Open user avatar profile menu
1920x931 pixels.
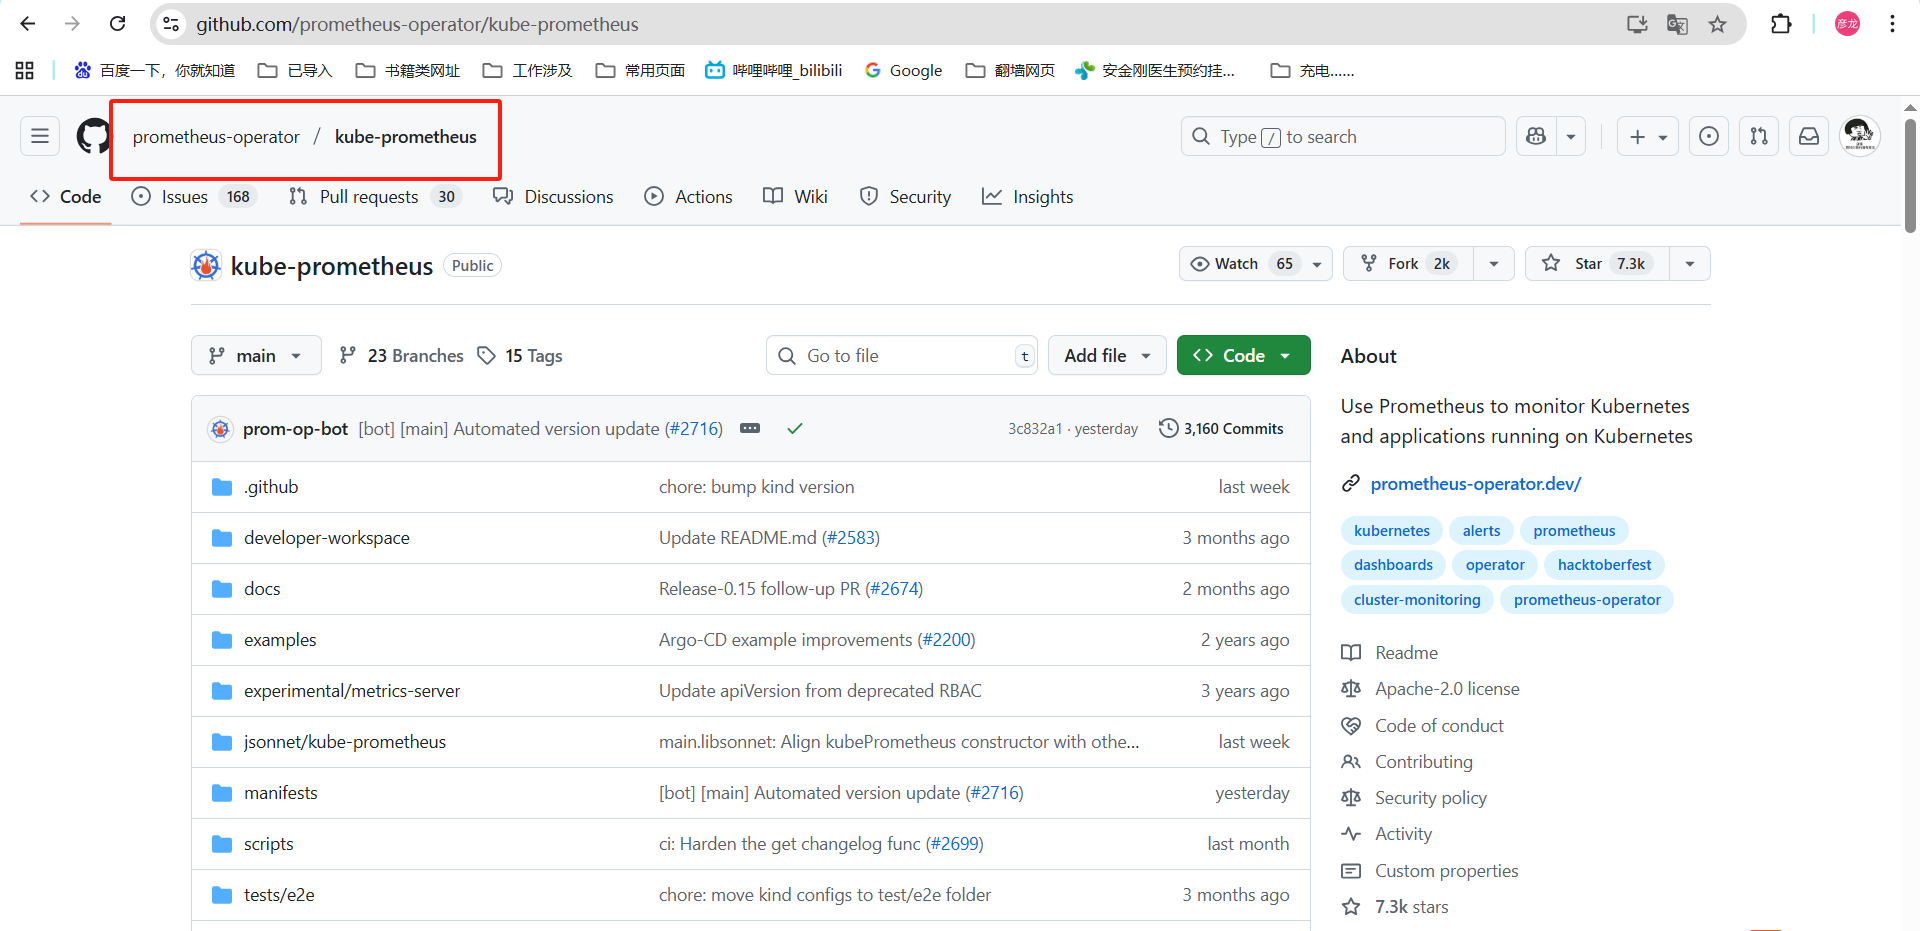point(1860,136)
